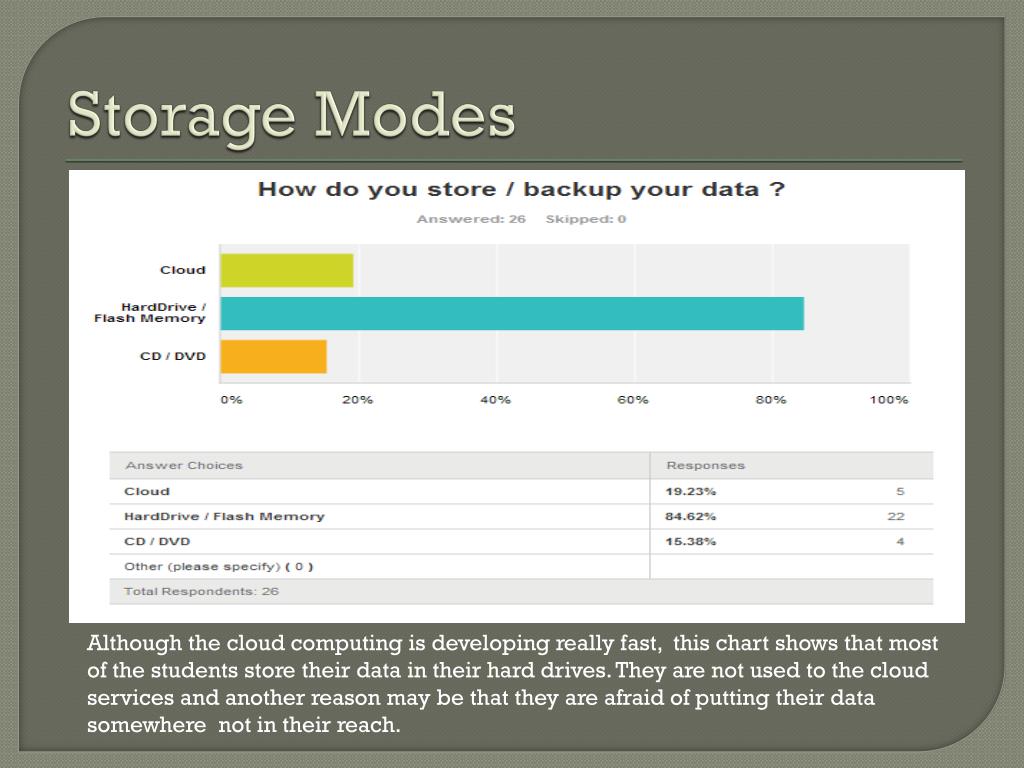This screenshot has width=1024, height=768.
Task: Click the Skipped: 0 label
Action: pos(586,219)
